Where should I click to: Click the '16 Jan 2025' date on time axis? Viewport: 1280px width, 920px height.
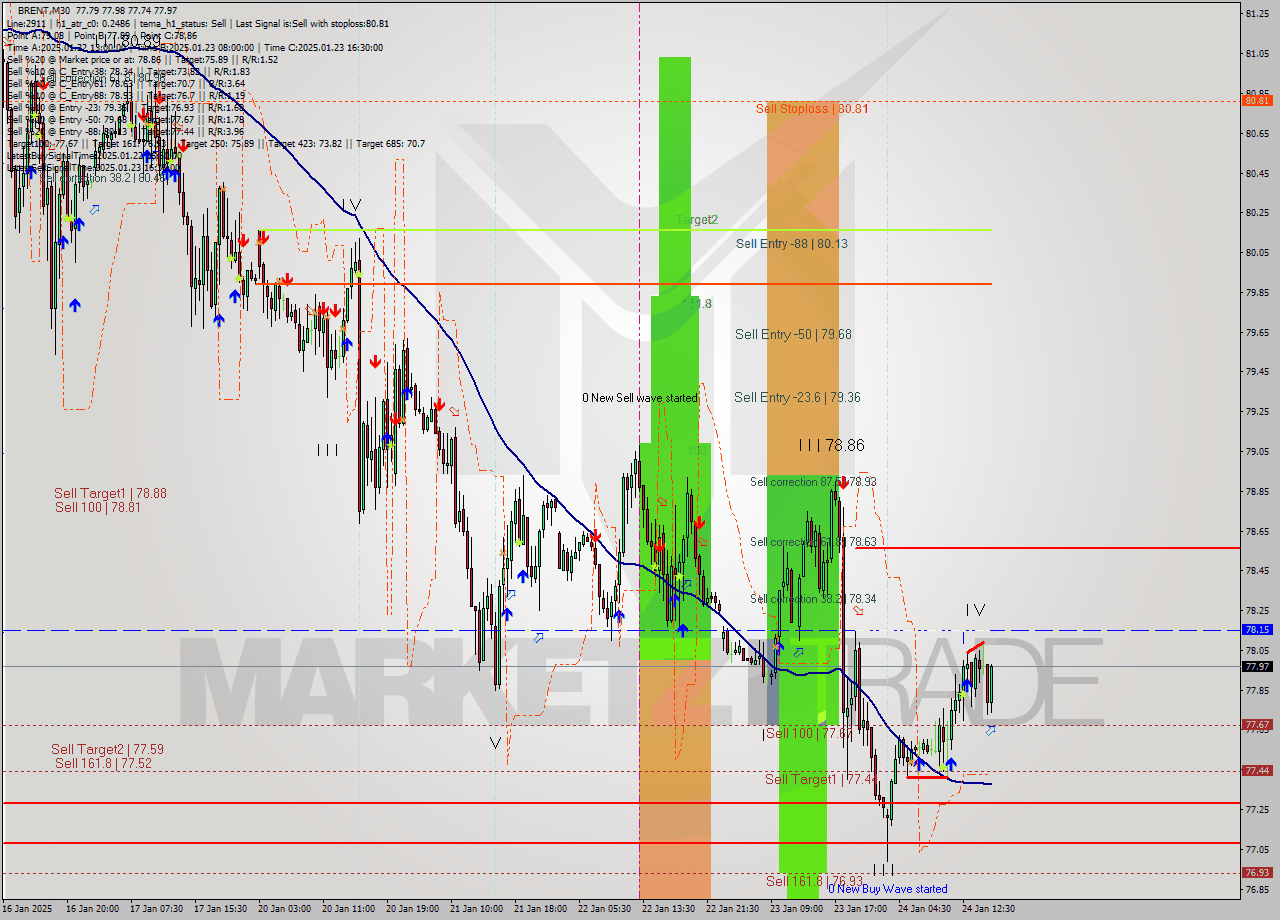point(28,909)
